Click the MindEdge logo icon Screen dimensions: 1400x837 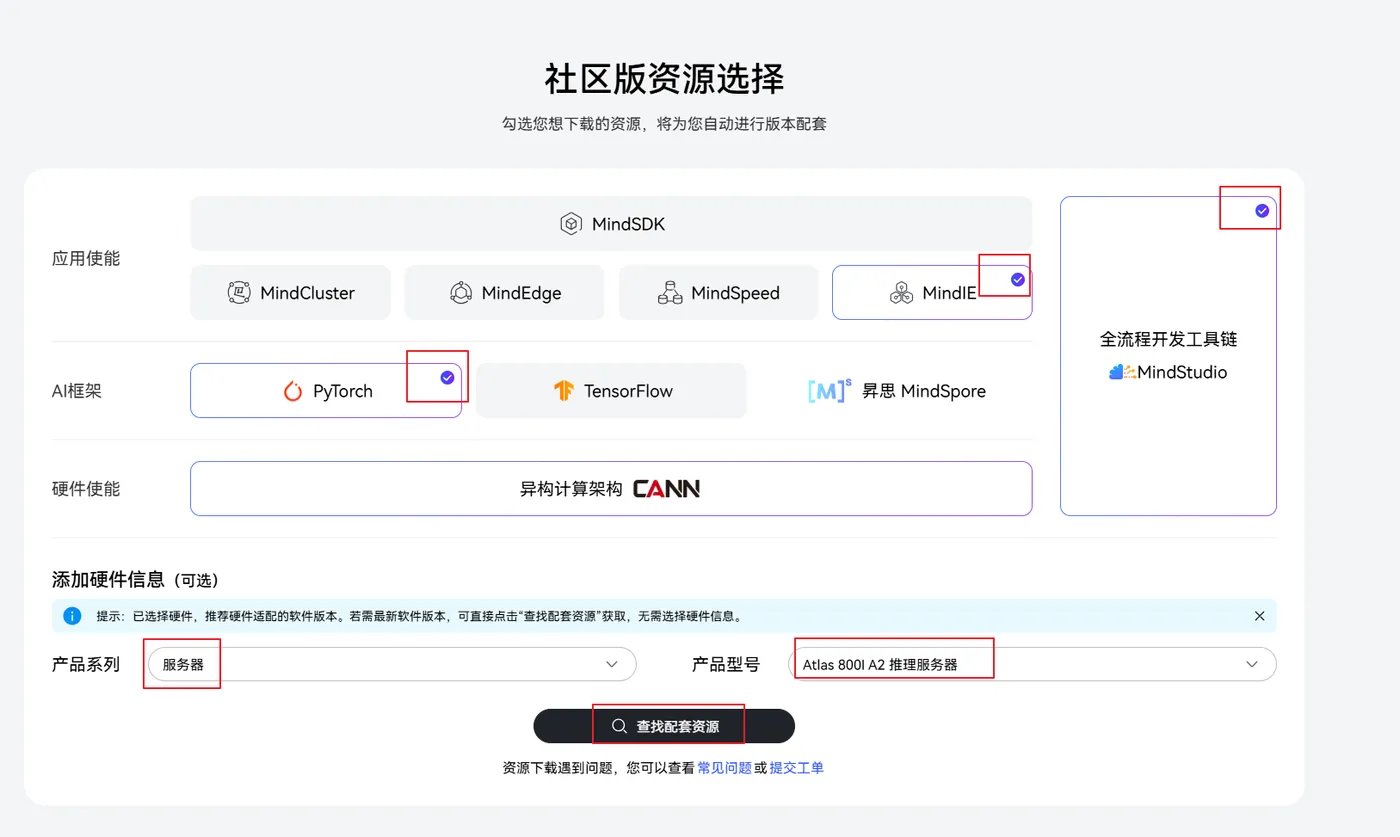coord(460,293)
